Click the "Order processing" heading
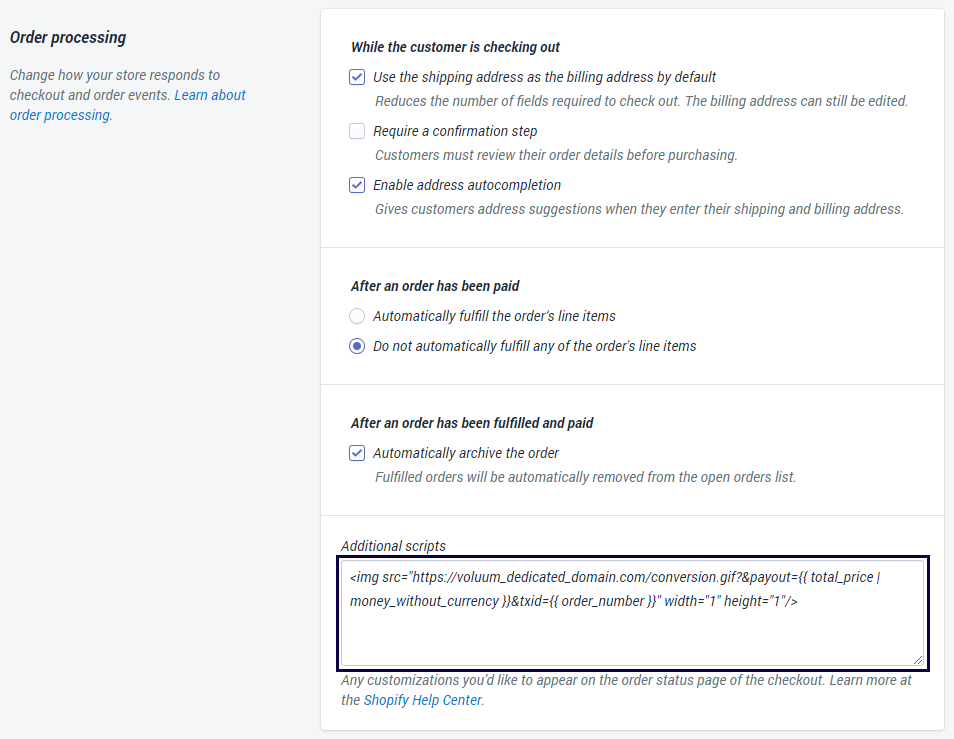 (x=68, y=37)
